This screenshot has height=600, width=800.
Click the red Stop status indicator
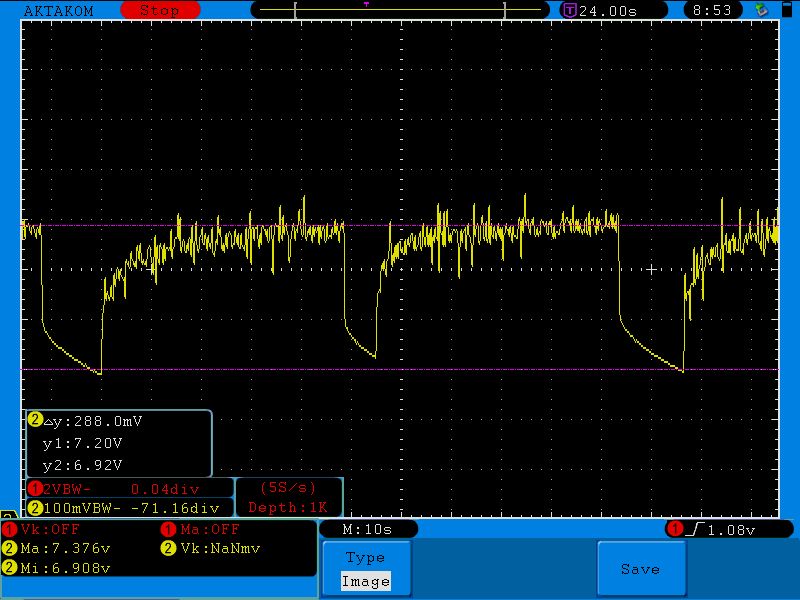(x=158, y=10)
